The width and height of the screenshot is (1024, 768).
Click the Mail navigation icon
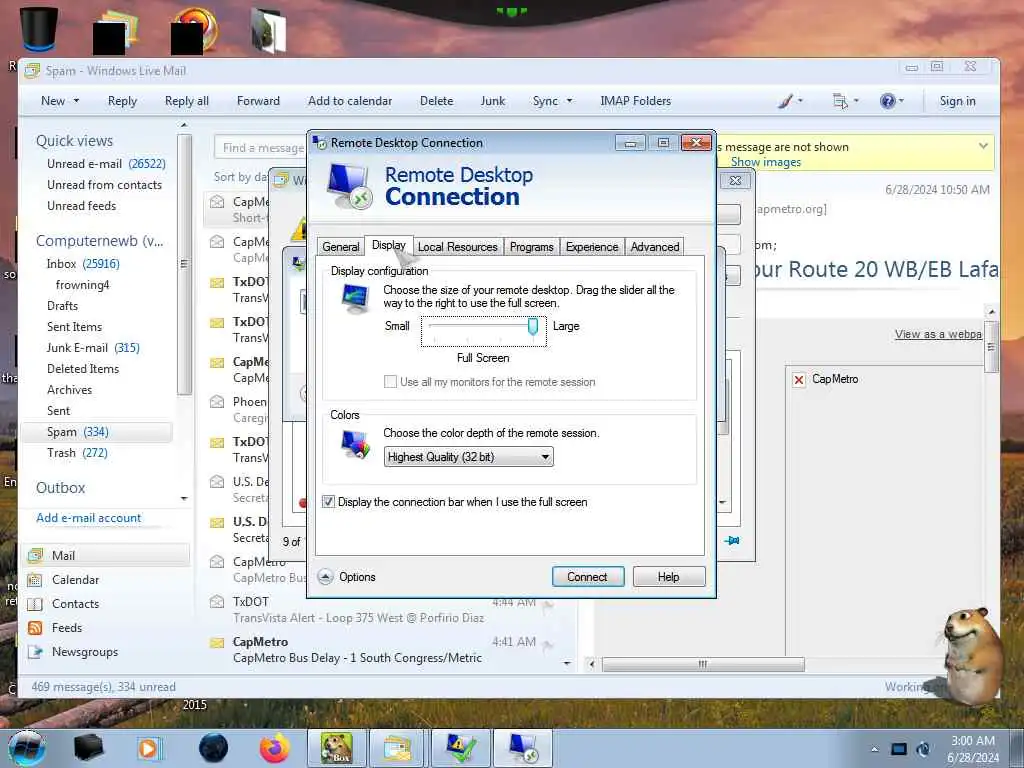pos(35,556)
